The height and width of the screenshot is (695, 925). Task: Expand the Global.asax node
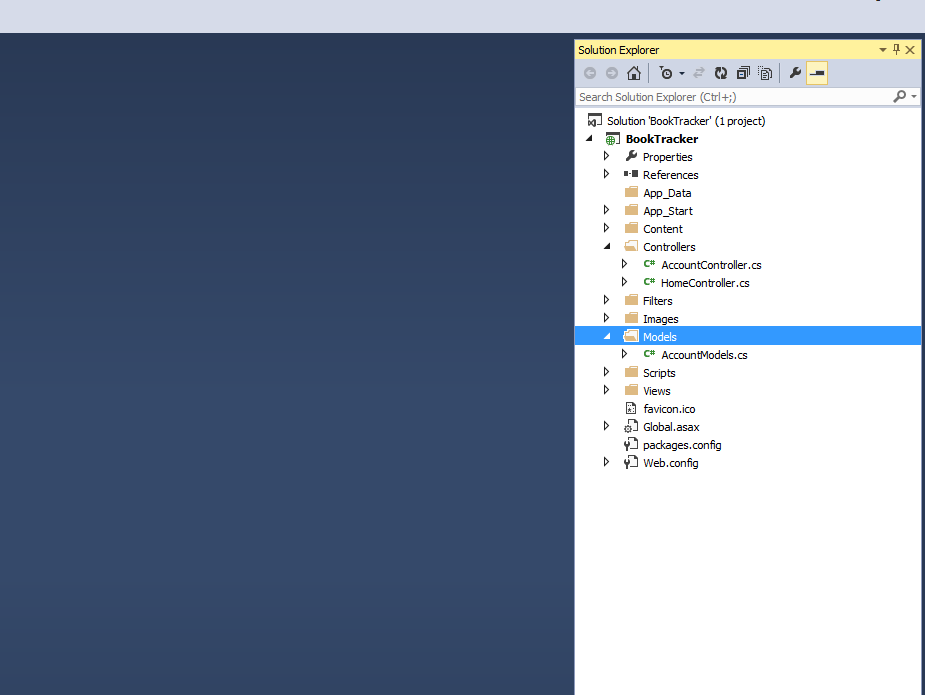point(606,426)
